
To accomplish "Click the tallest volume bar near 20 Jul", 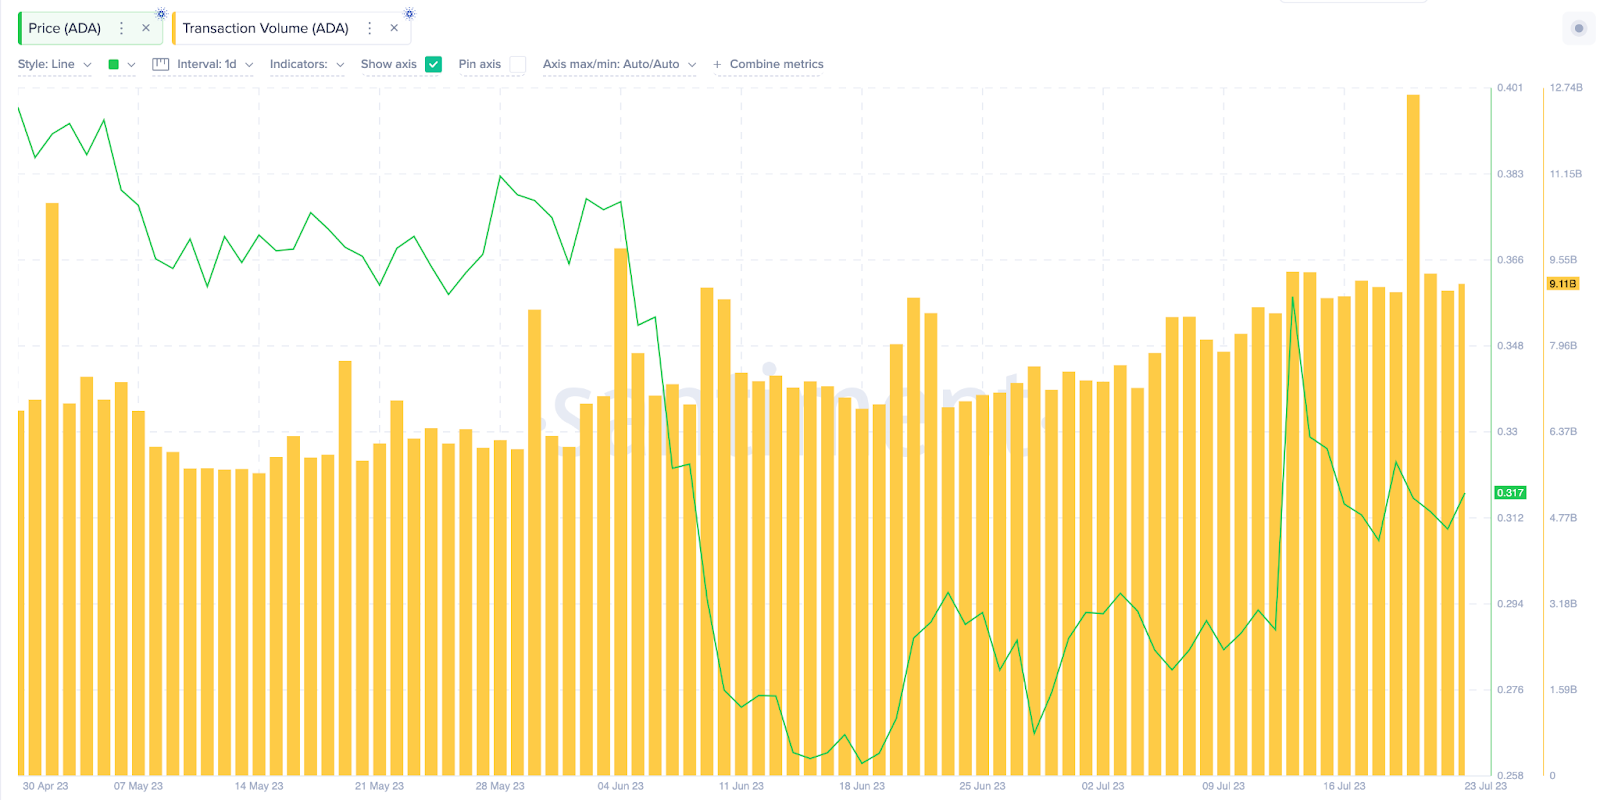I will click(x=1413, y=435).
